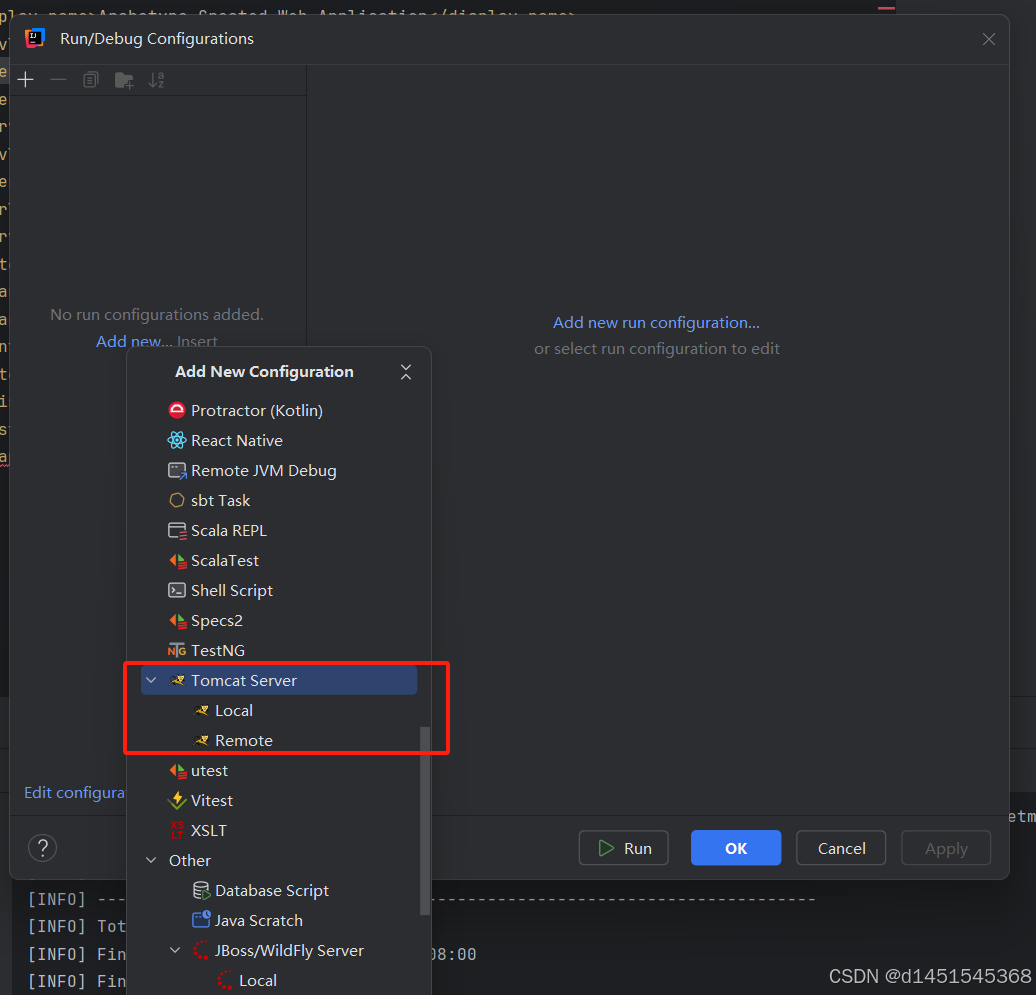Click the Add New Configuration plus icon
The height and width of the screenshot is (995, 1036).
click(26, 80)
